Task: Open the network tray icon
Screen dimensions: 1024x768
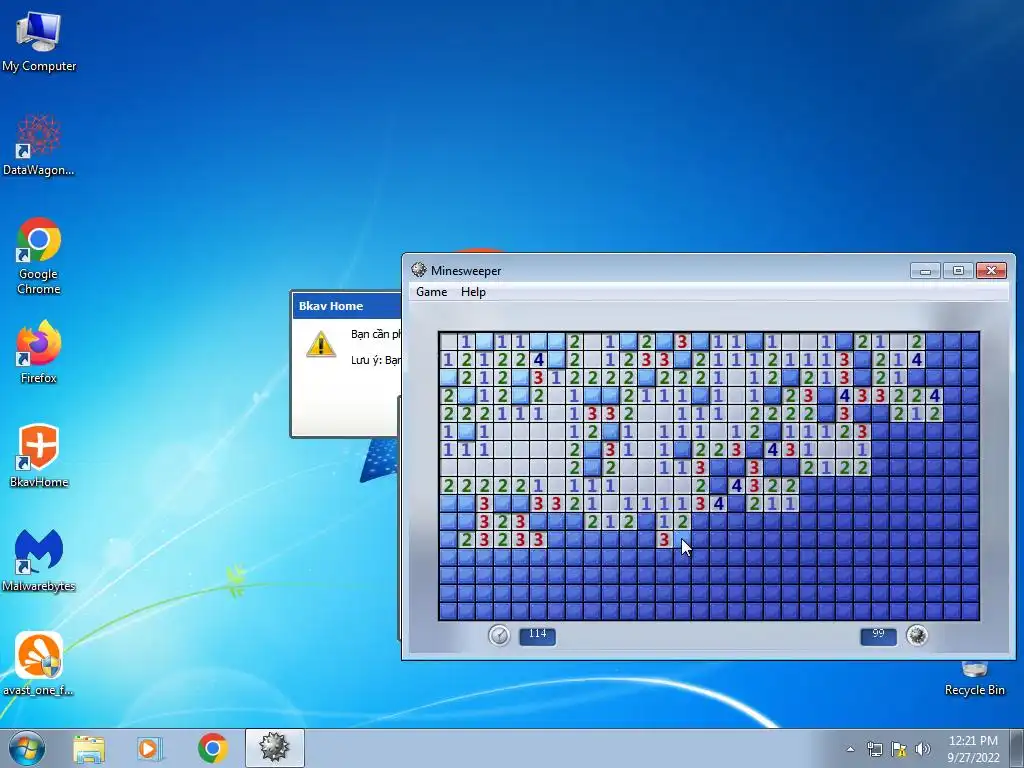Action: (x=874, y=749)
